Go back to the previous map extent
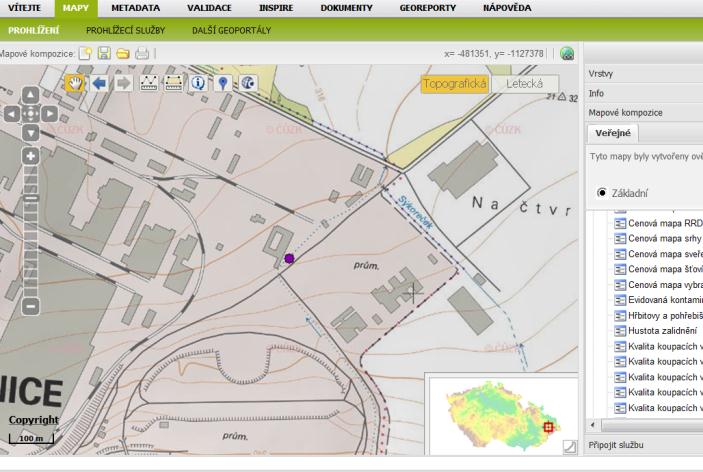 [x=99, y=83]
